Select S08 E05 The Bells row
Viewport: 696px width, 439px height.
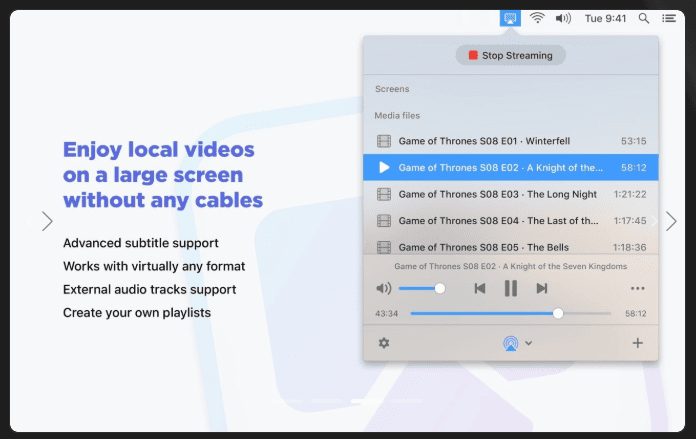(510, 246)
